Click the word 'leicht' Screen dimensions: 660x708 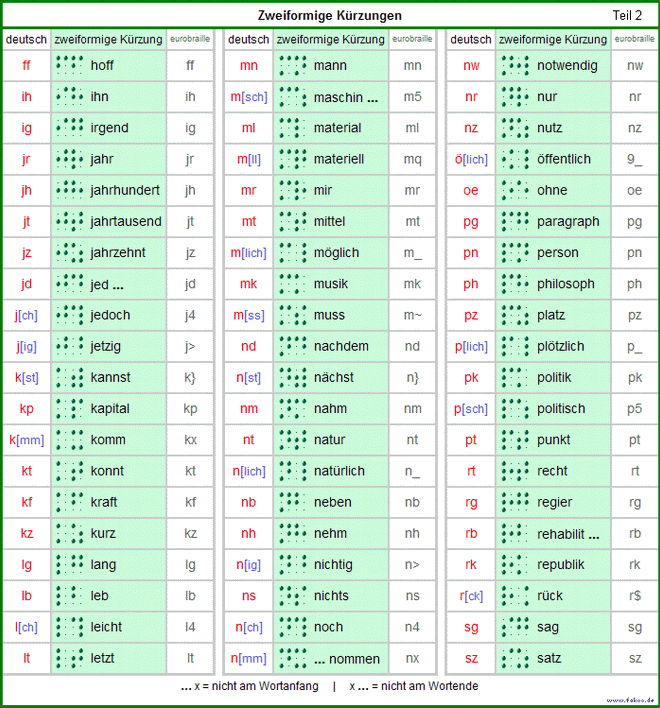[x=106, y=627]
